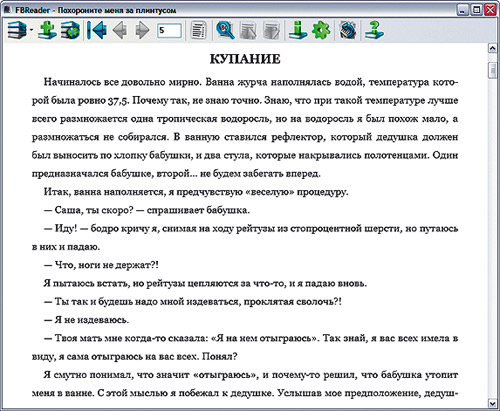Maximize the FBReader window
Screen dimensions: 500x411
point(477,10)
